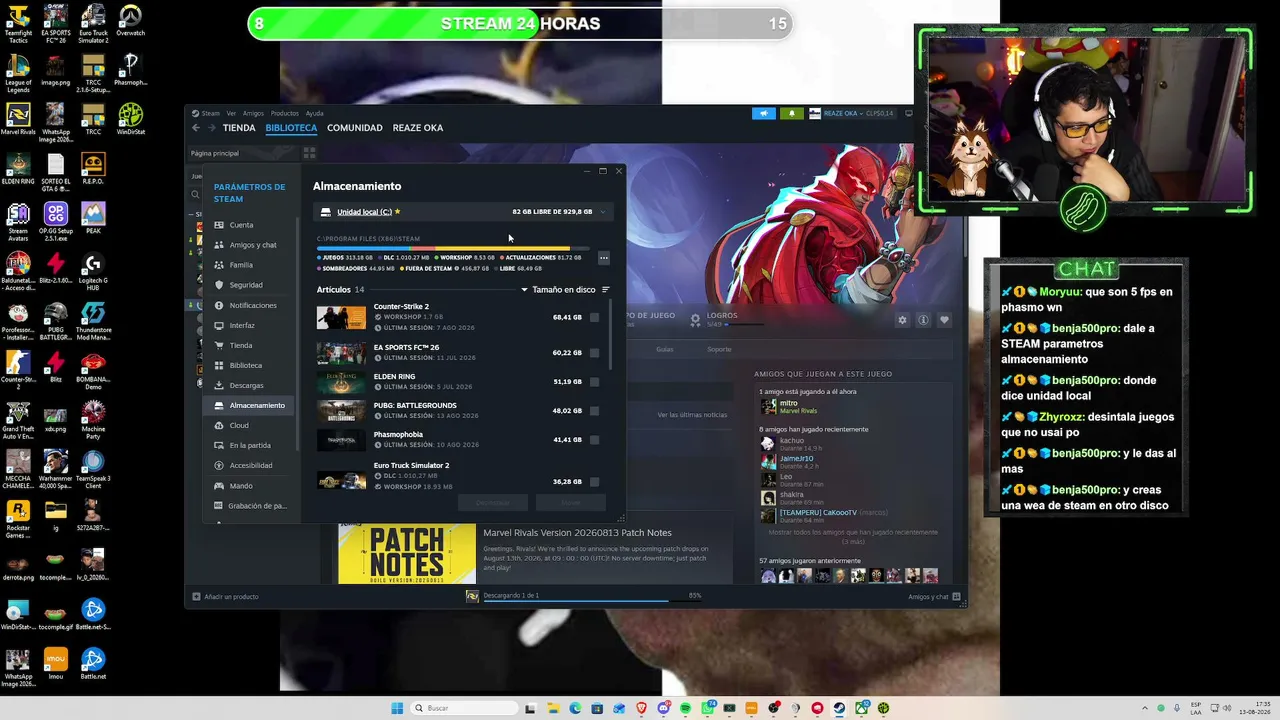The height and width of the screenshot is (720, 1280).
Task: Open Marvel Rivals game settings gear
Action: pyautogui.click(x=902, y=320)
